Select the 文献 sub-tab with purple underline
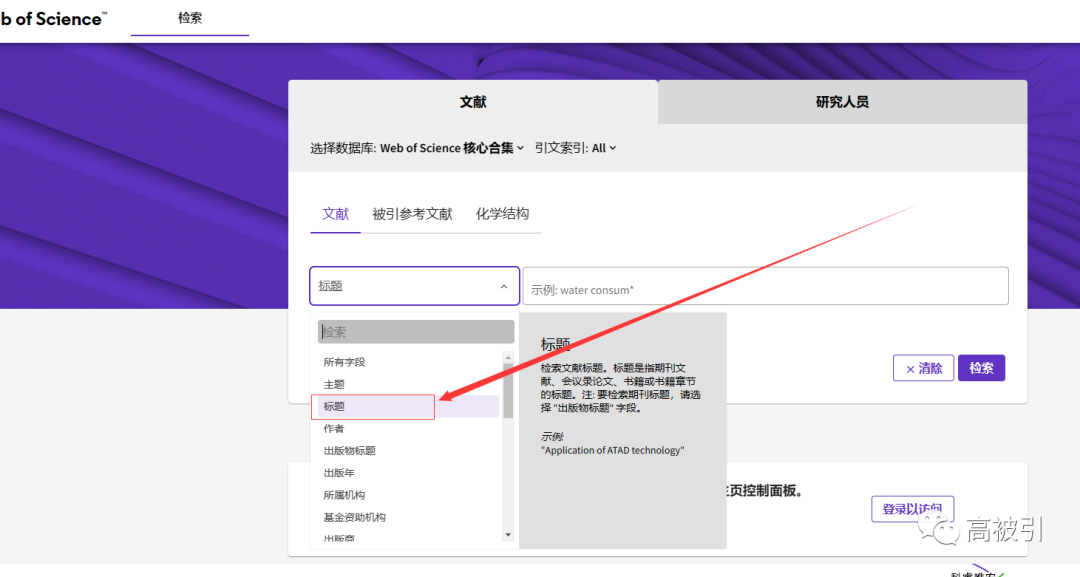This screenshot has height=577, width=1080. 335,214
